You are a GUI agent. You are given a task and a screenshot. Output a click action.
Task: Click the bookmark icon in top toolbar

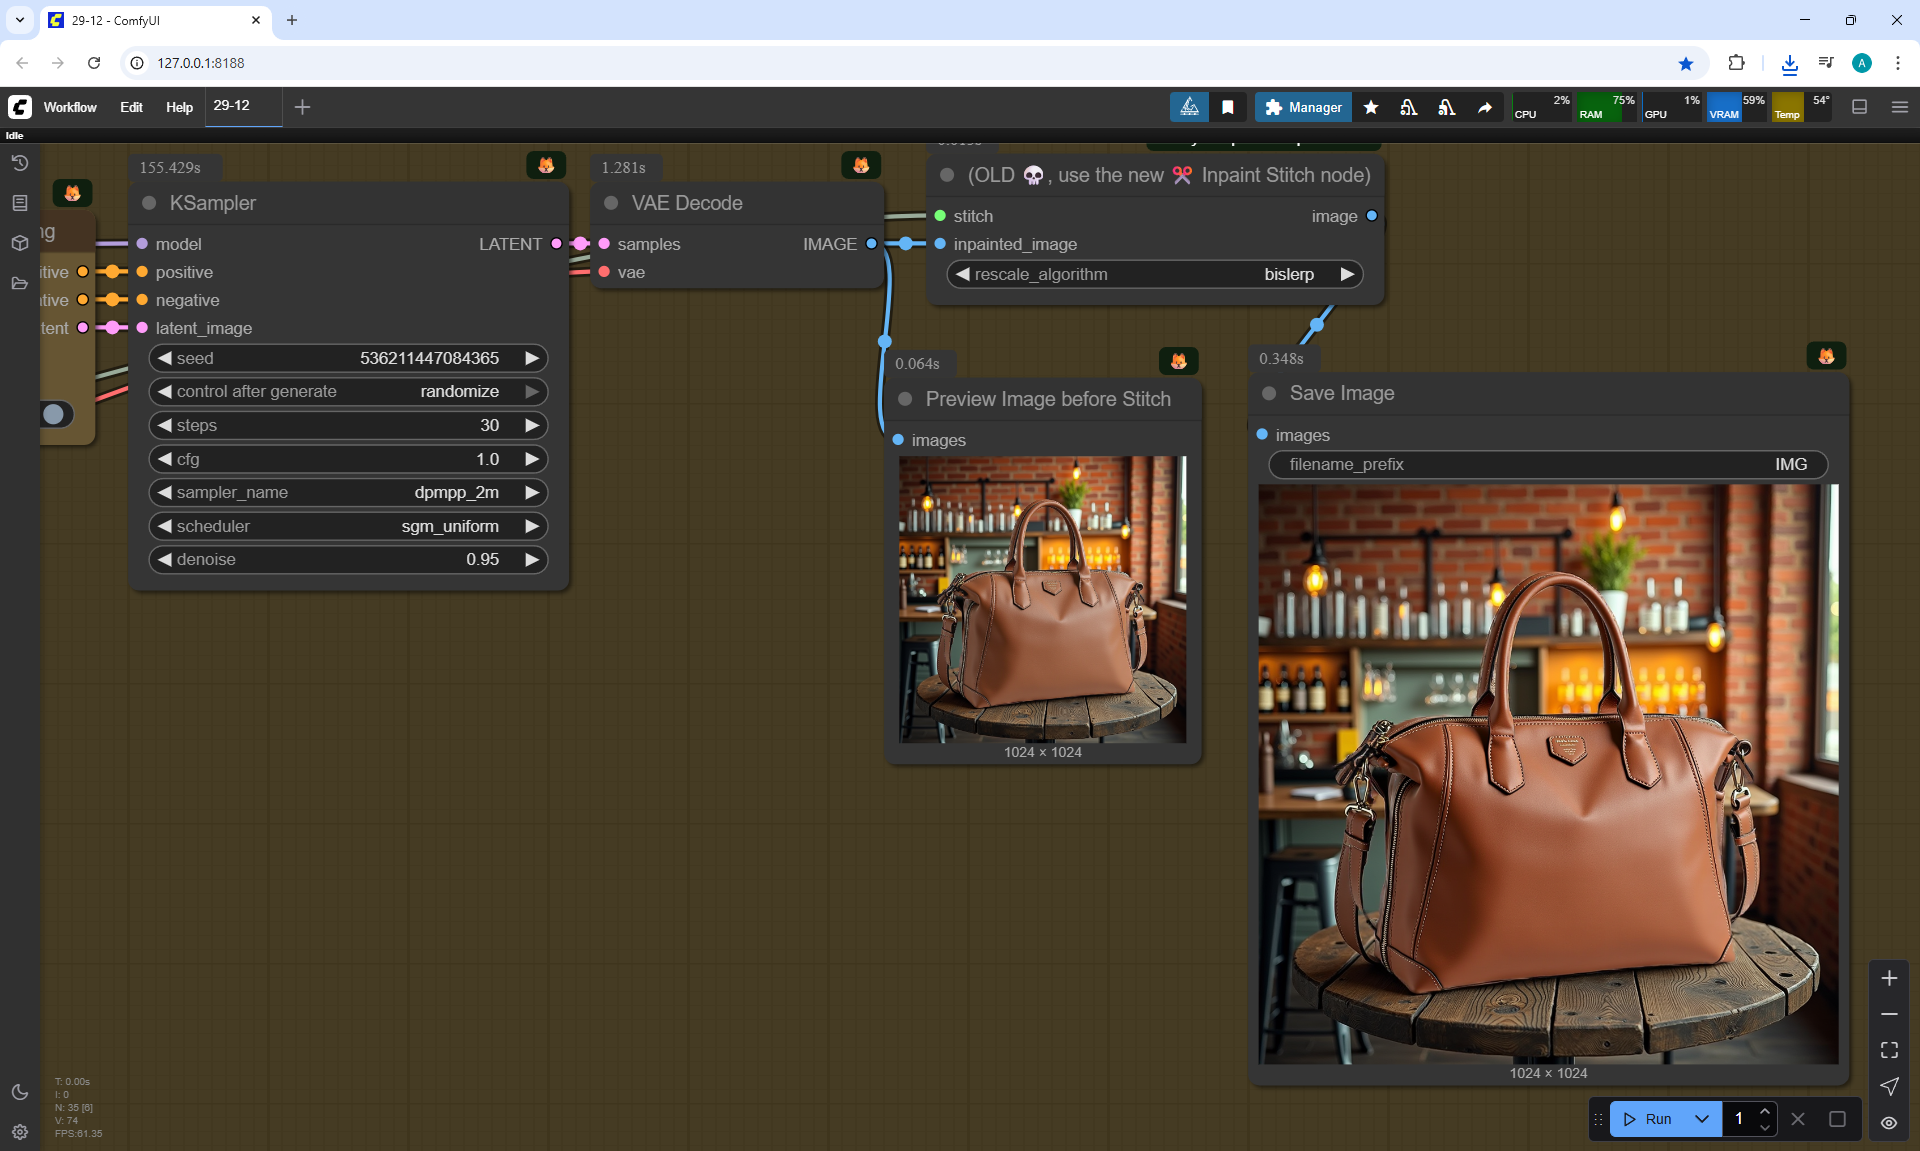(1227, 107)
